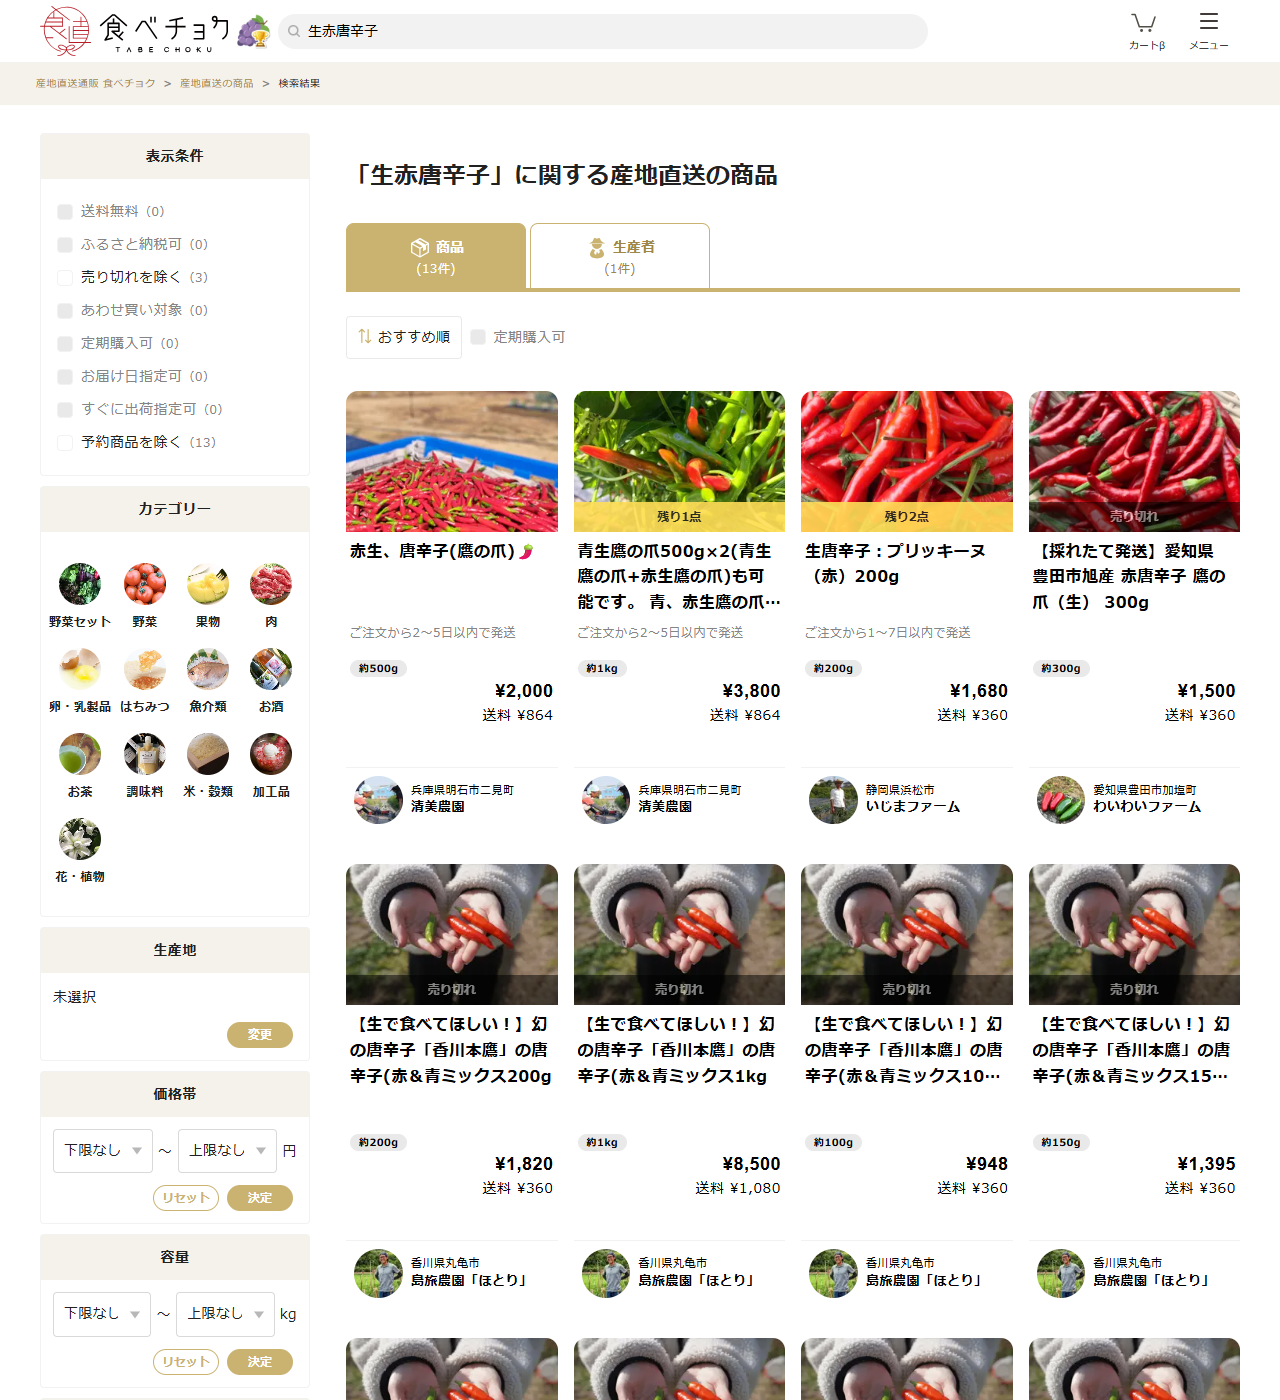Select the 魚介類 category icon

pyautogui.click(x=208, y=669)
